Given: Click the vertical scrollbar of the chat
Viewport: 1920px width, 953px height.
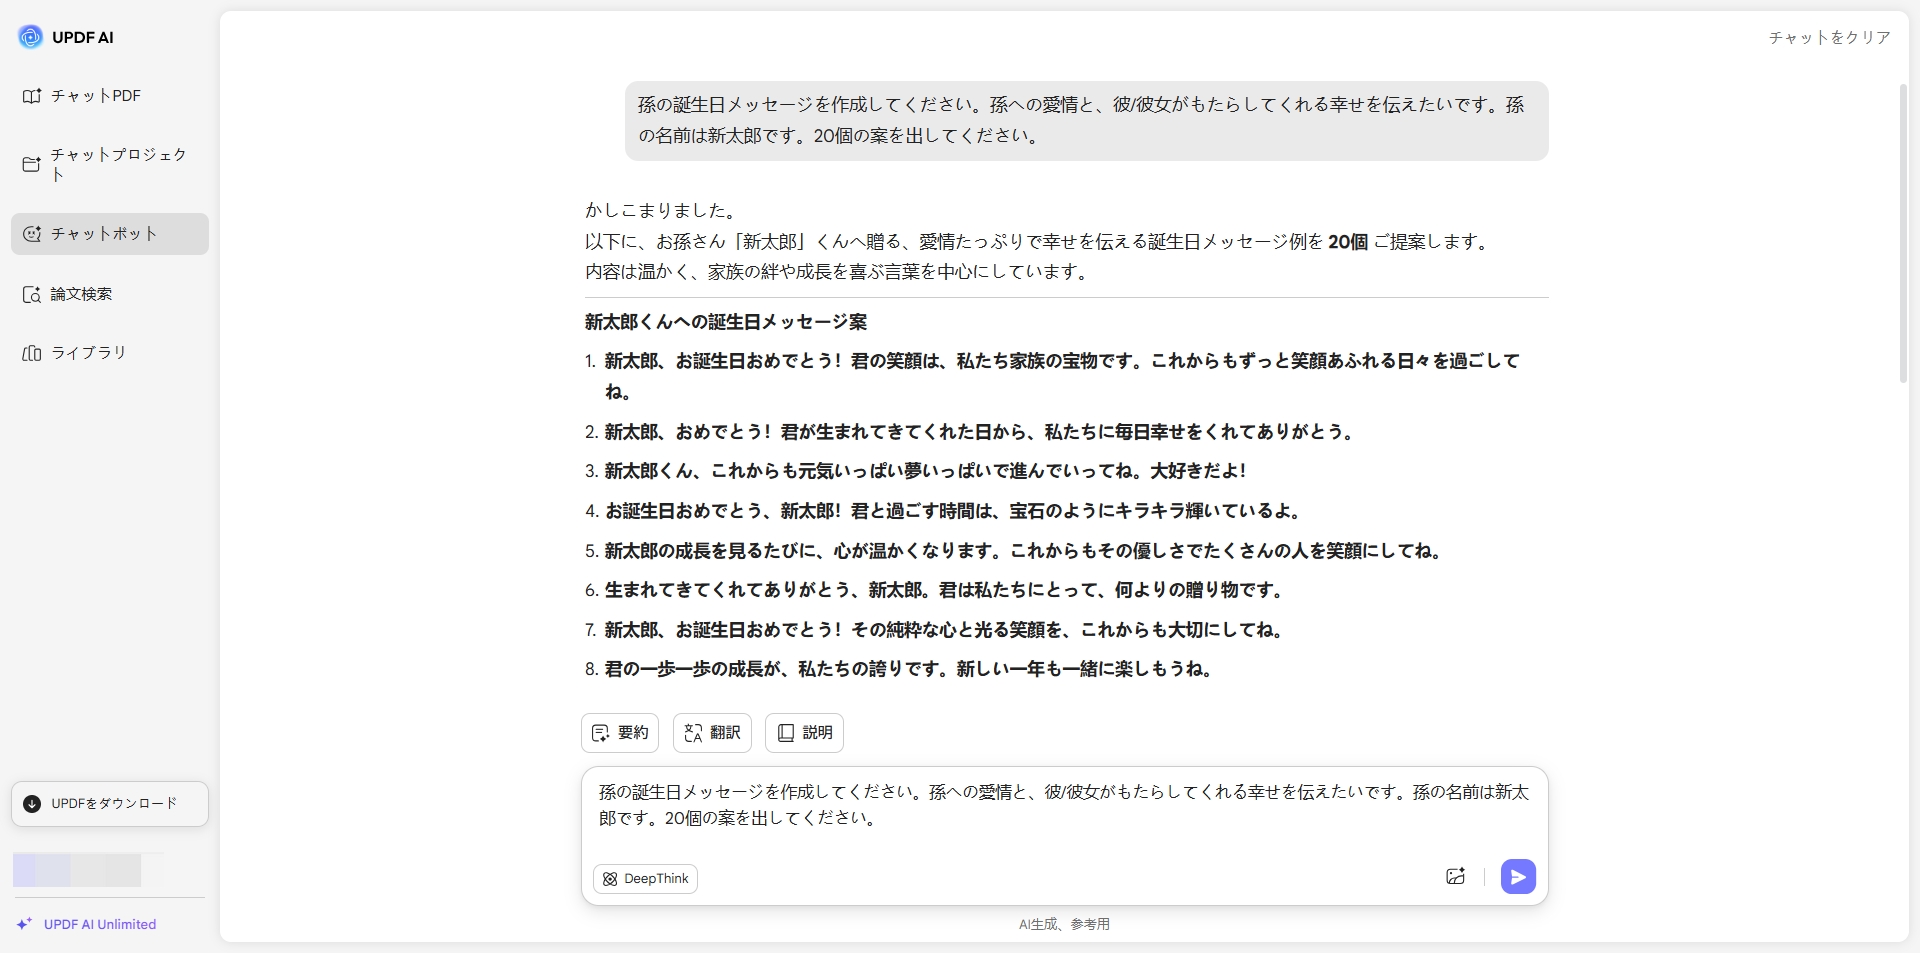Looking at the screenshot, I should click(x=1903, y=233).
